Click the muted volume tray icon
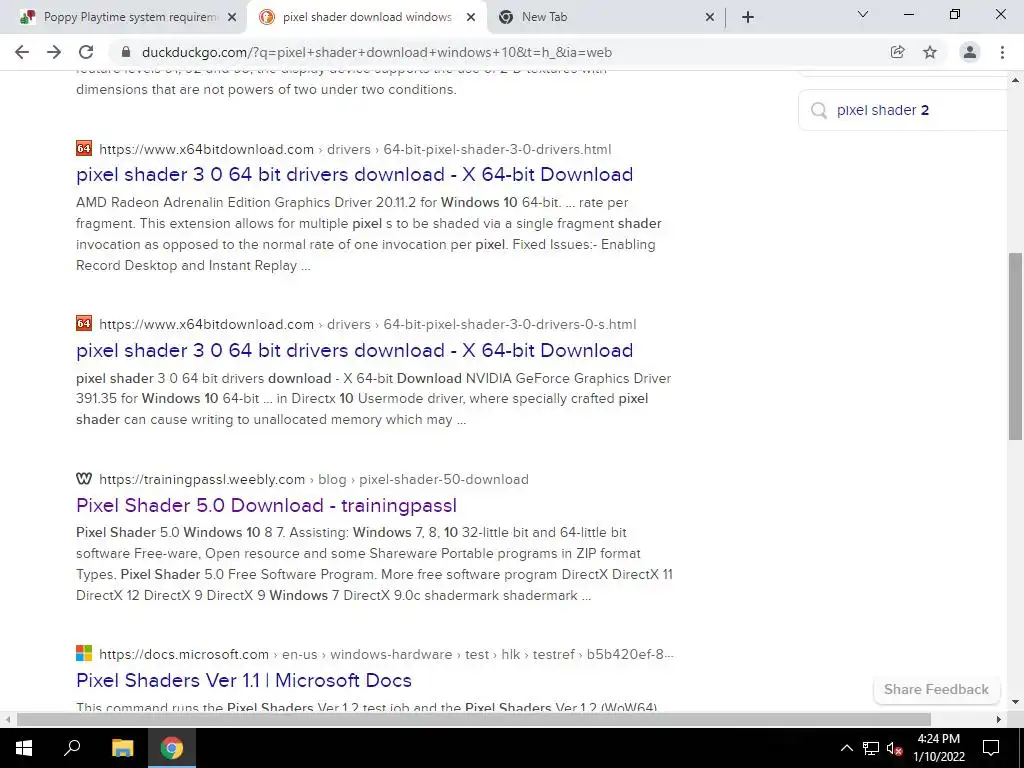Viewport: 1024px width, 768px height. (x=895, y=748)
